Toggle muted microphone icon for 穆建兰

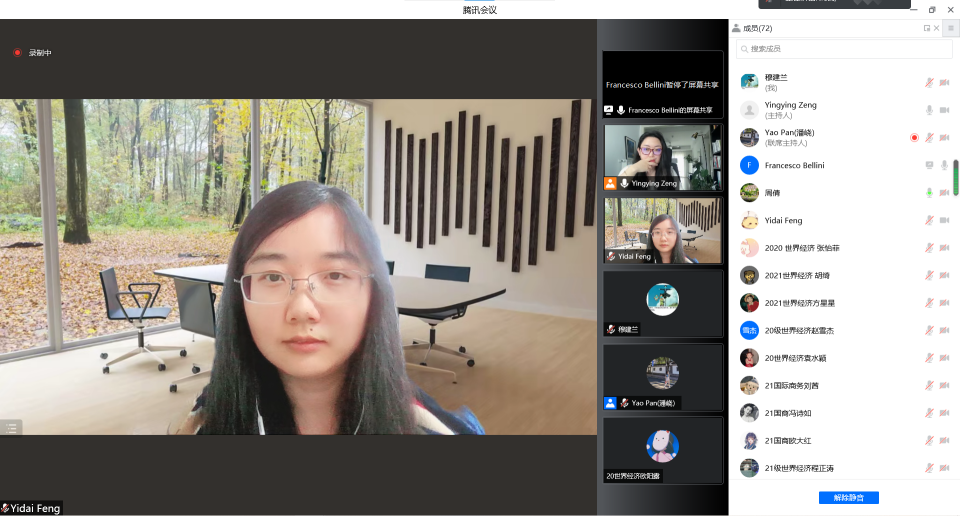pos(929,82)
